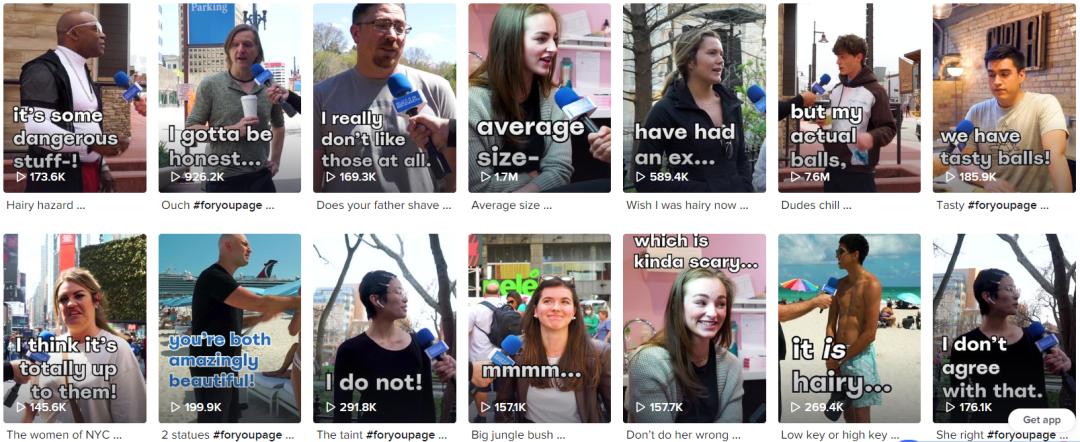Click the Get app button
The height and width of the screenshot is (442, 1080).
tap(1041, 420)
